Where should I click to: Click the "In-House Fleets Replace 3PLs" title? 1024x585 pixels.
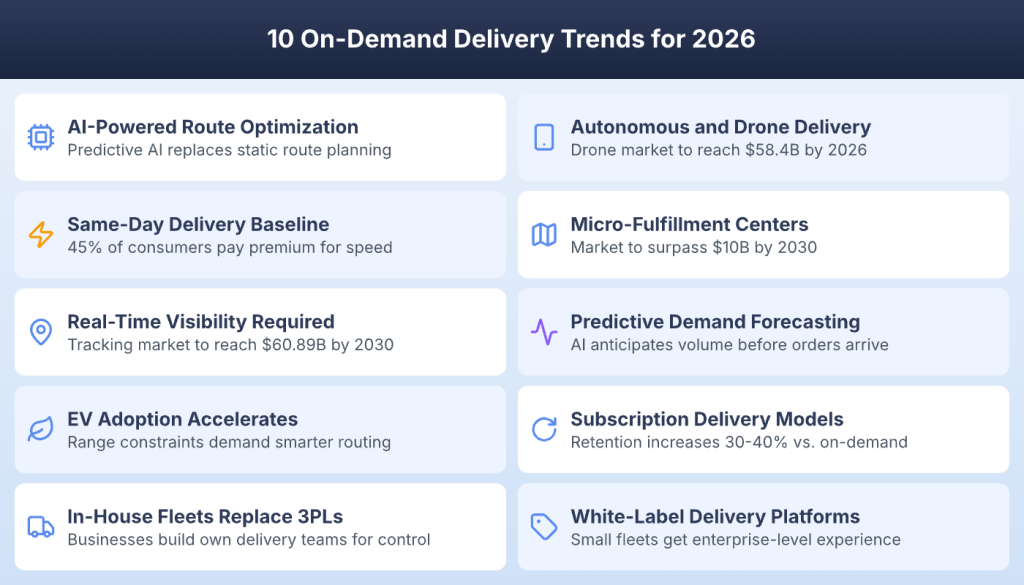pos(205,516)
